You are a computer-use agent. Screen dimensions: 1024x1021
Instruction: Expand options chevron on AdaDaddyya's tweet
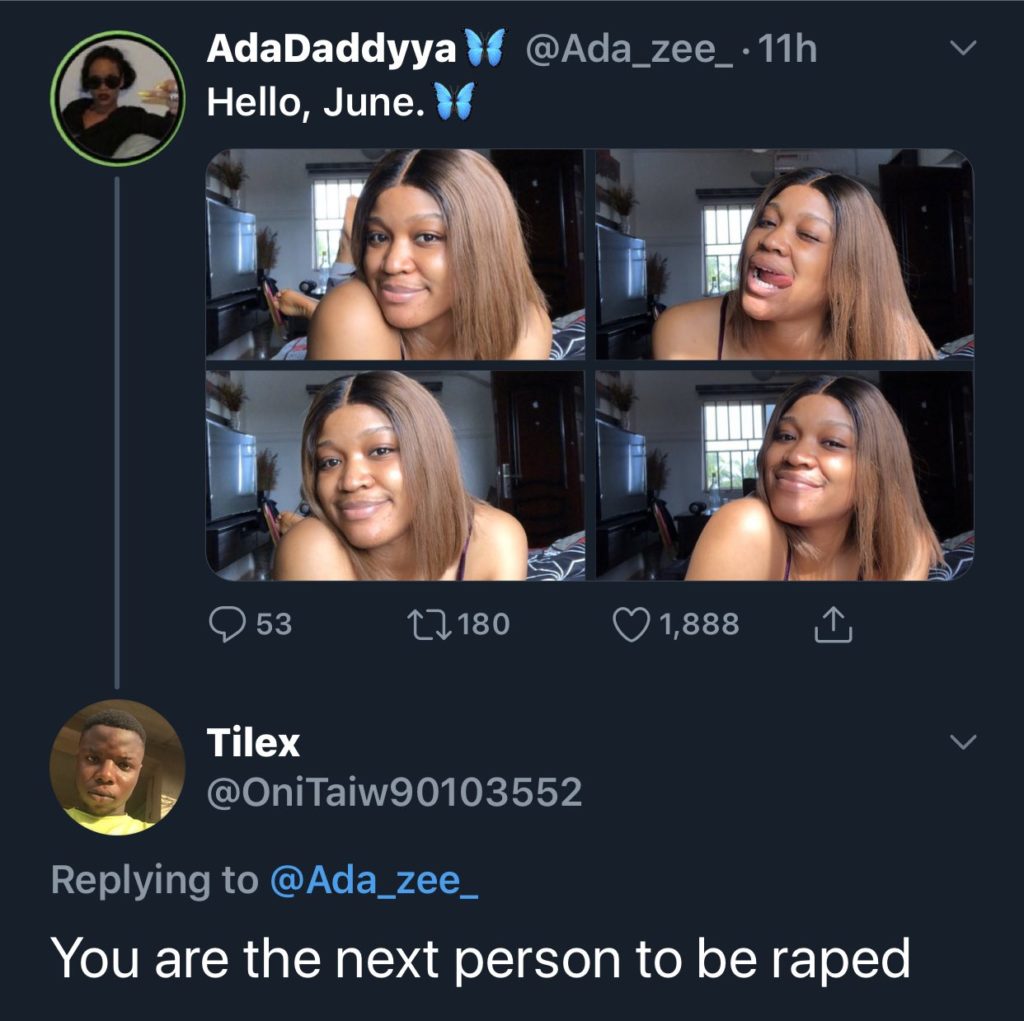[963, 48]
